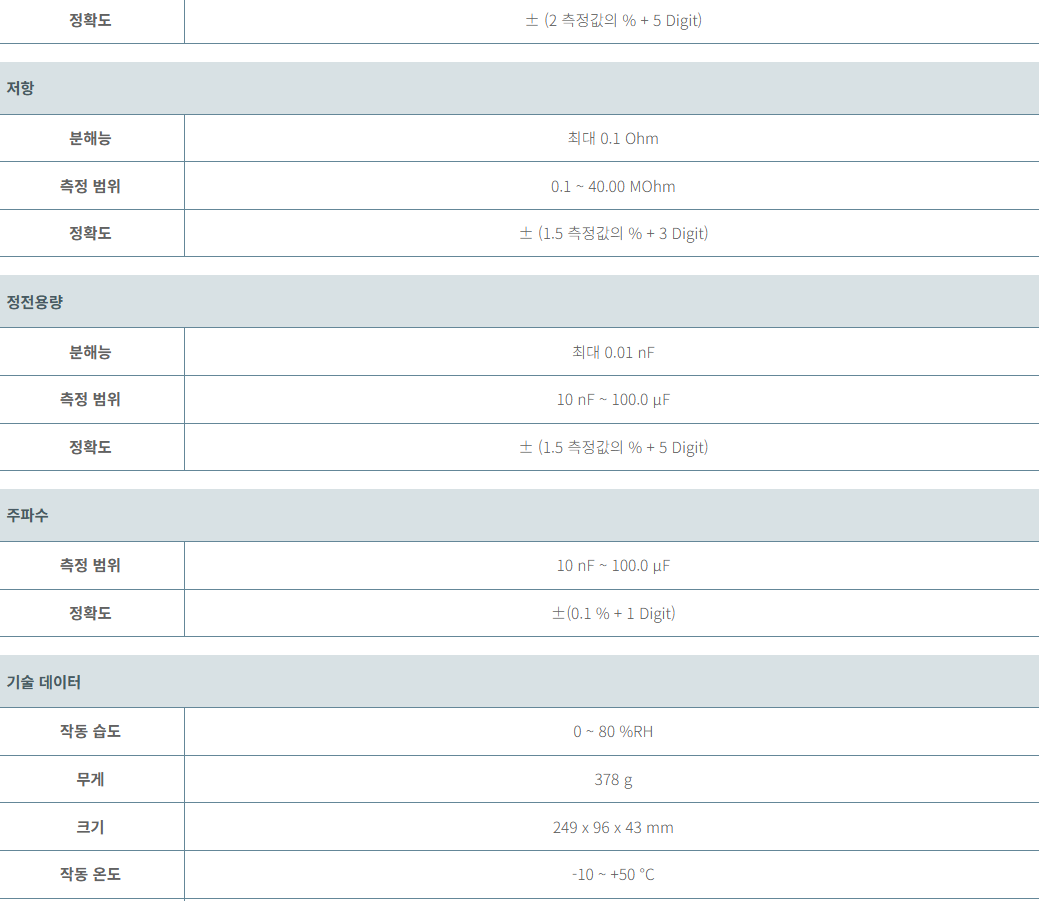
Task: Select the value 최대 0.1 Ohm
Action: (613, 138)
